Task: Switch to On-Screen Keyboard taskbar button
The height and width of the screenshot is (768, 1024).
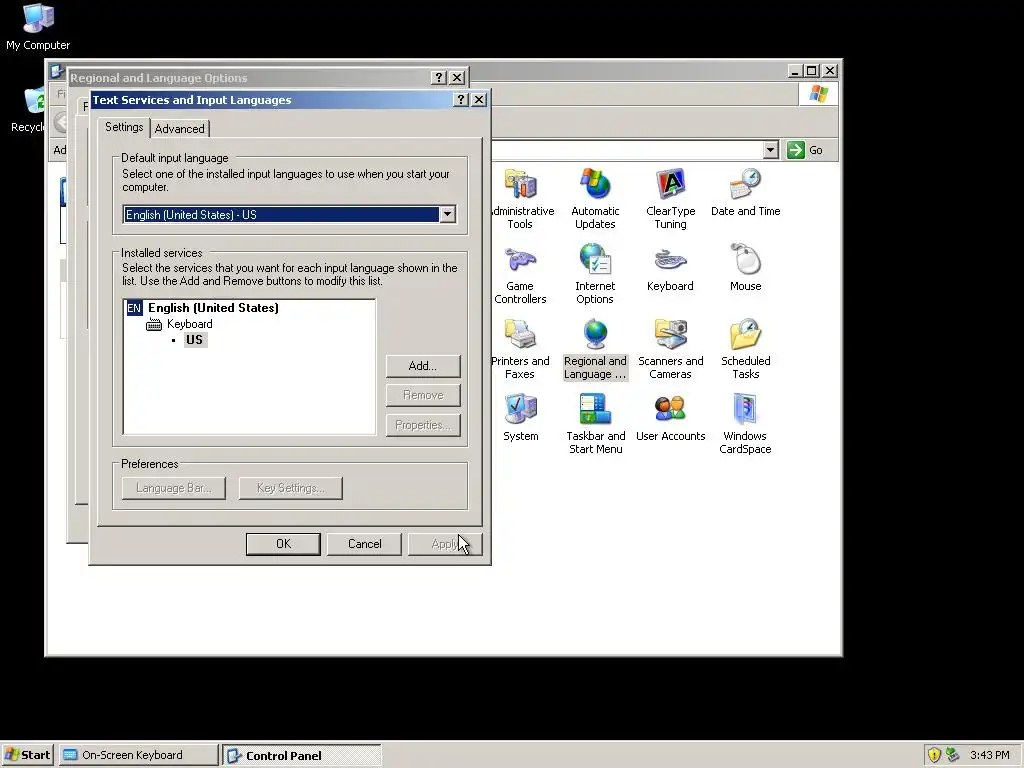Action: pyautogui.click(x=139, y=755)
